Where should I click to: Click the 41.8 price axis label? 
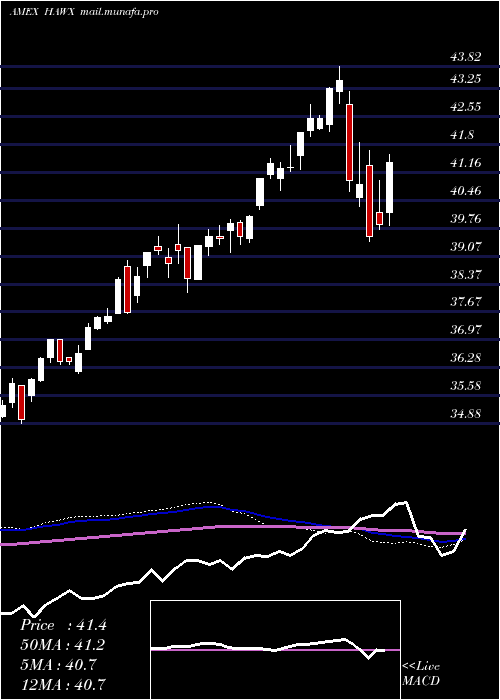click(463, 135)
